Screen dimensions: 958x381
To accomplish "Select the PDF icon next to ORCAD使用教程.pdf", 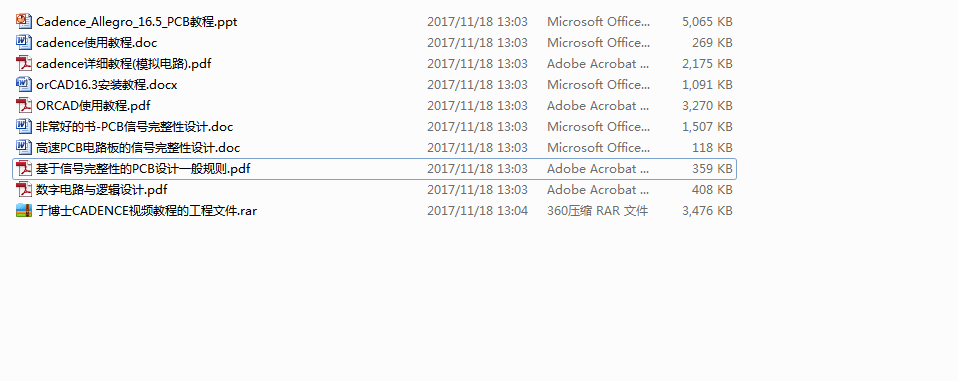I will point(23,106).
